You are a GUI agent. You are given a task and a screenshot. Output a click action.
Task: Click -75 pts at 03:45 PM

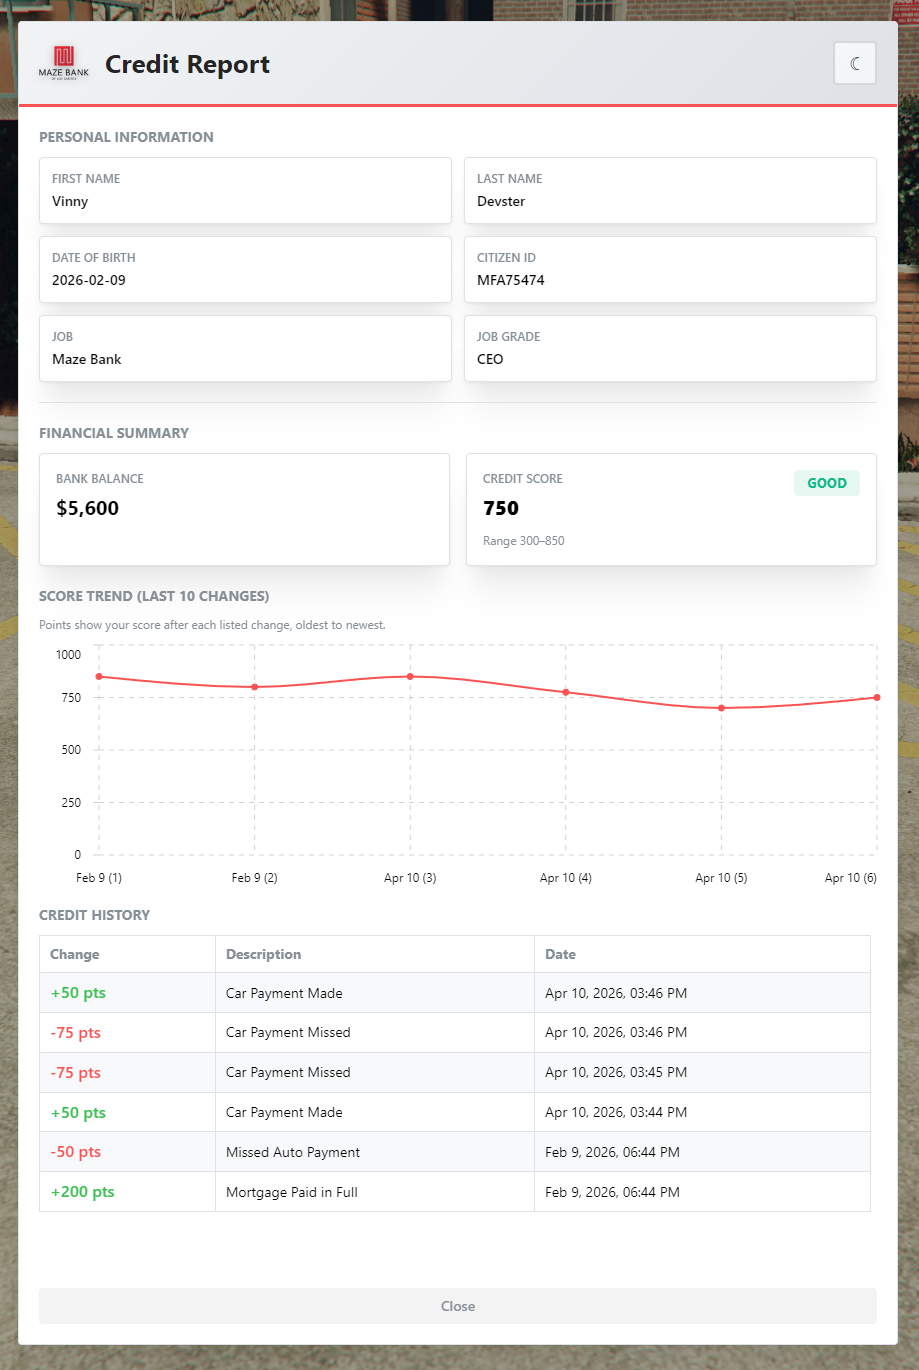(76, 1073)
